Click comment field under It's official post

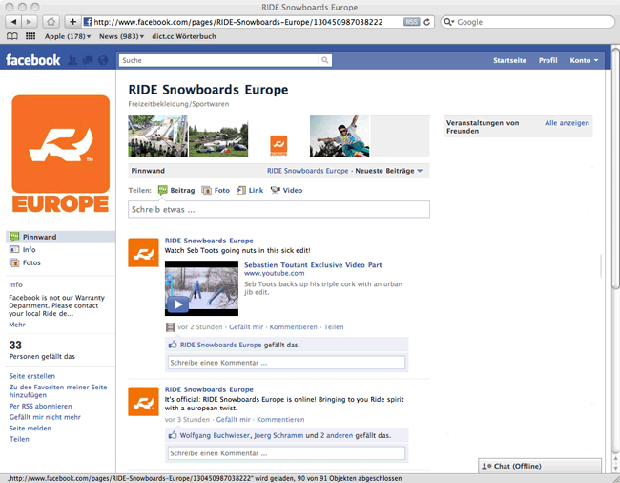[x=287, y=453]
